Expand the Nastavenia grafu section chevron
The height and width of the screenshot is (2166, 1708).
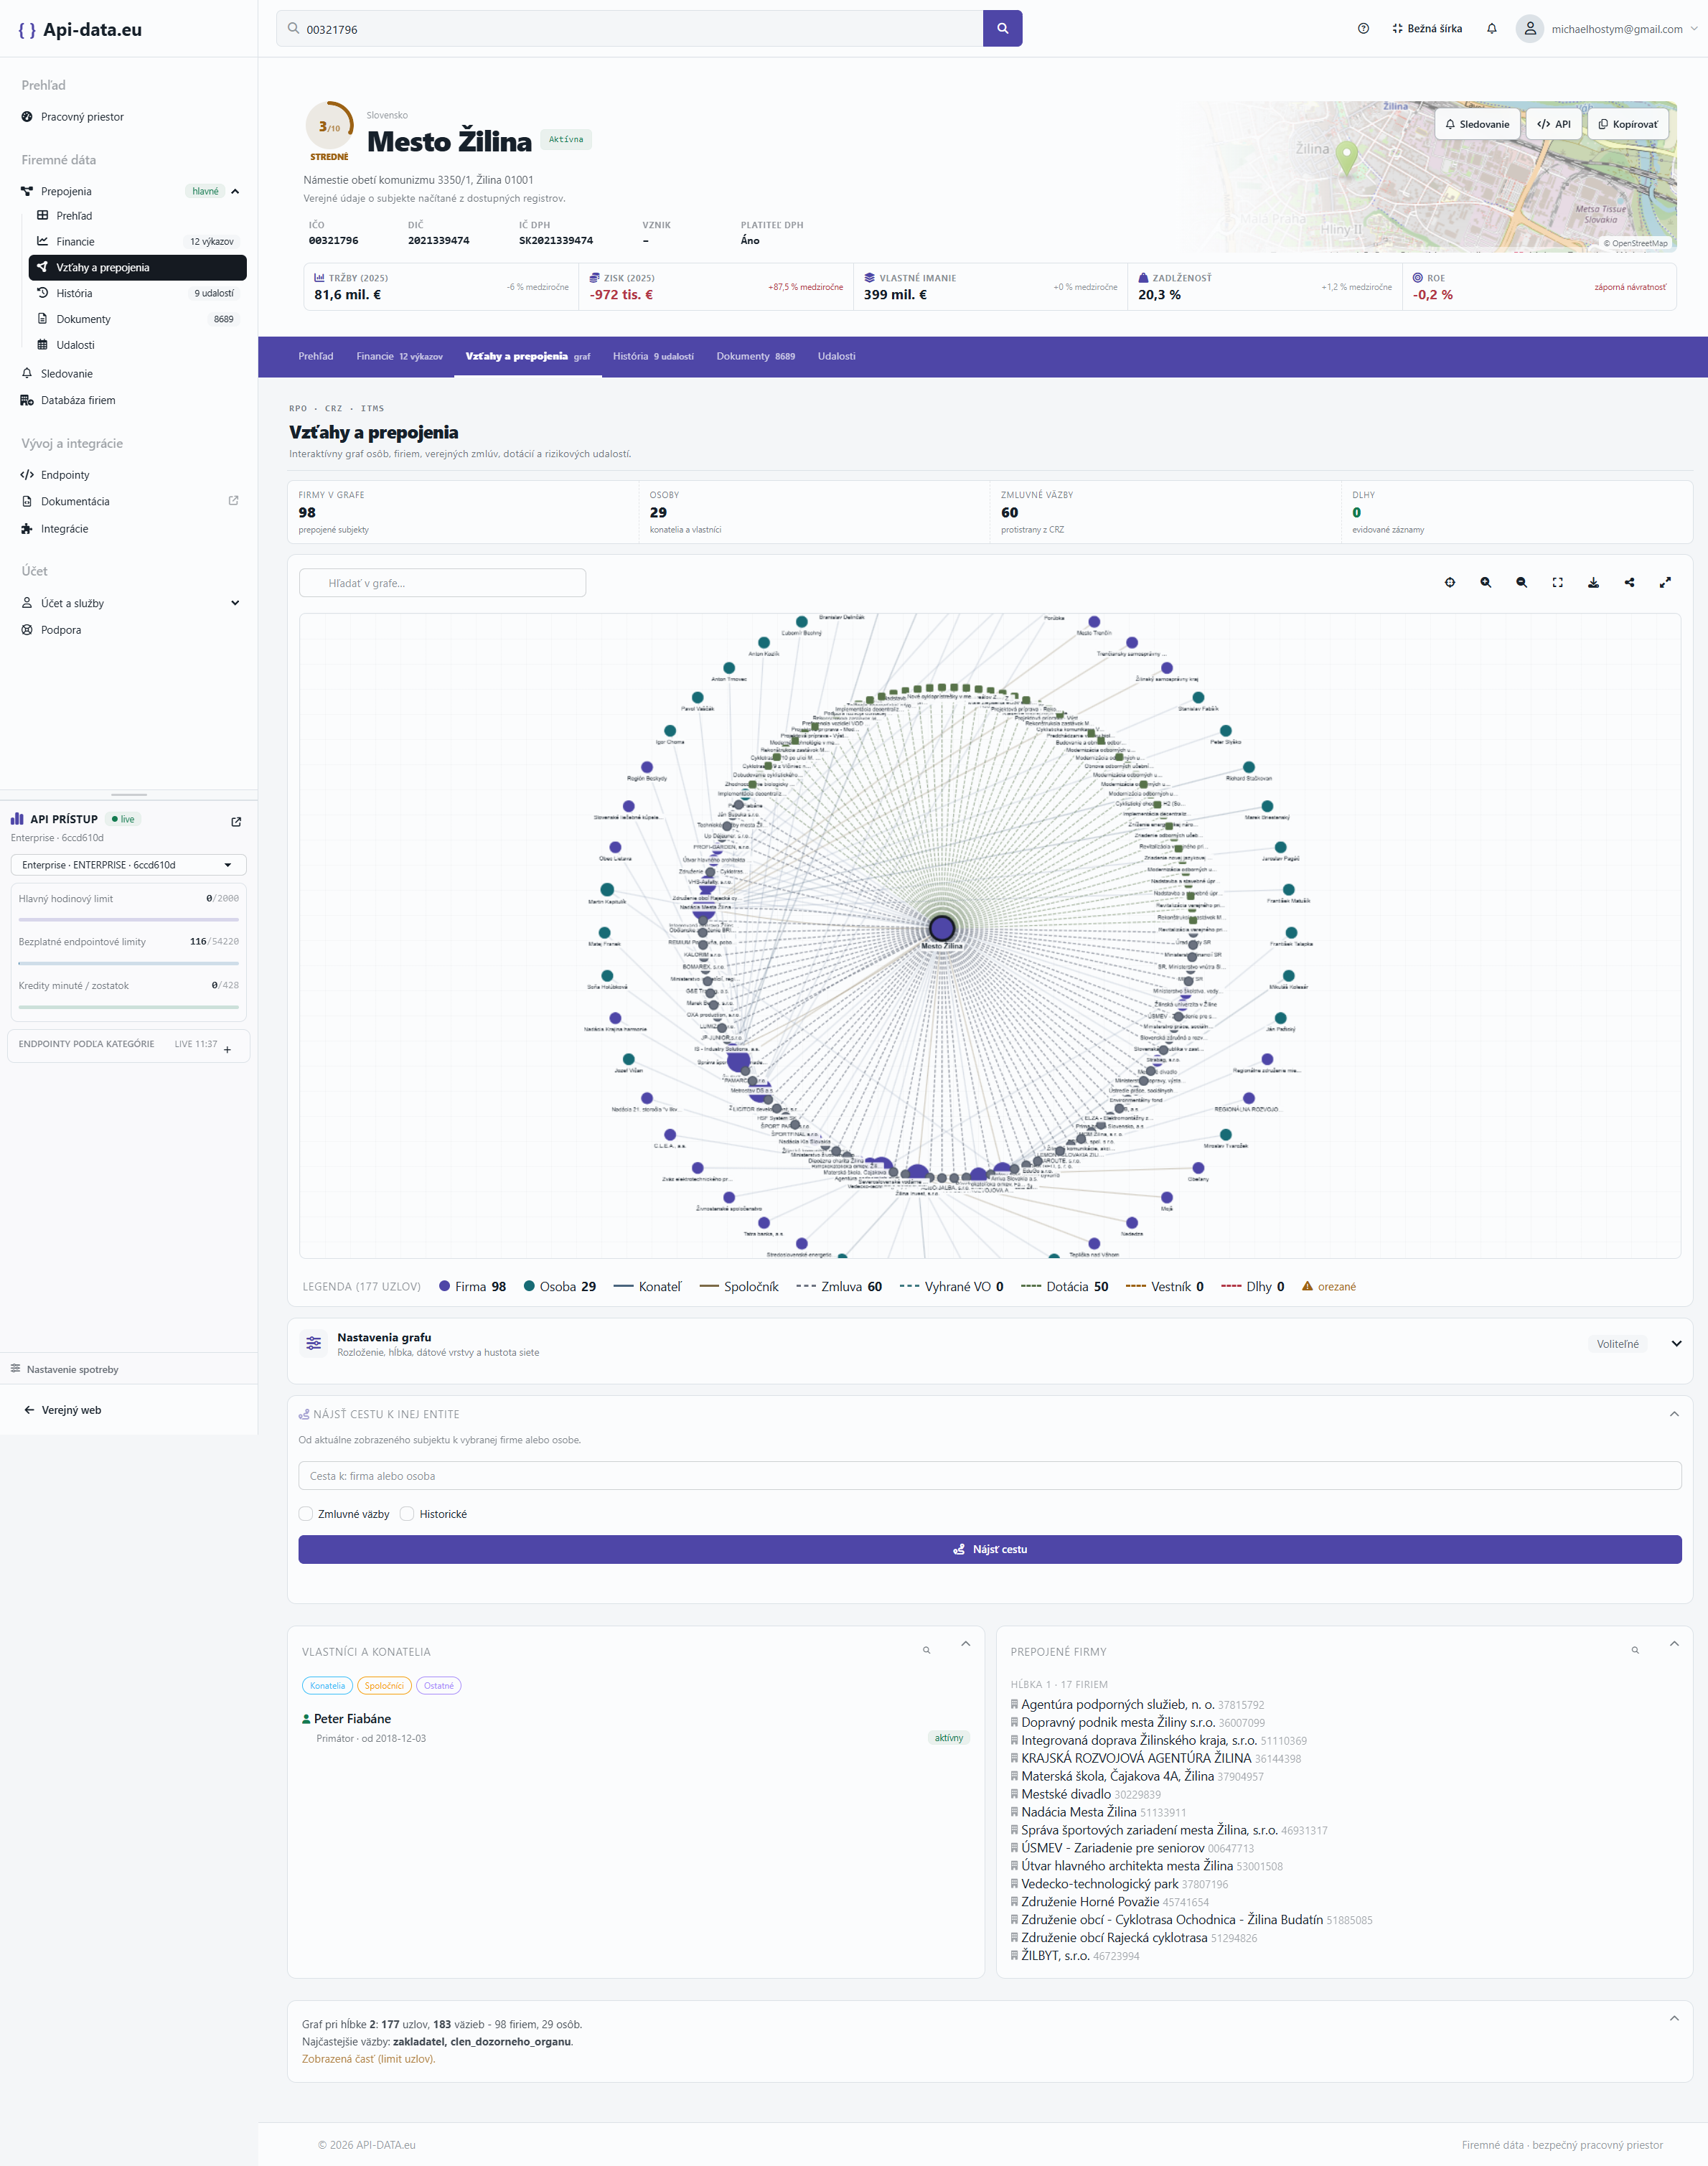(1677, 1344)
